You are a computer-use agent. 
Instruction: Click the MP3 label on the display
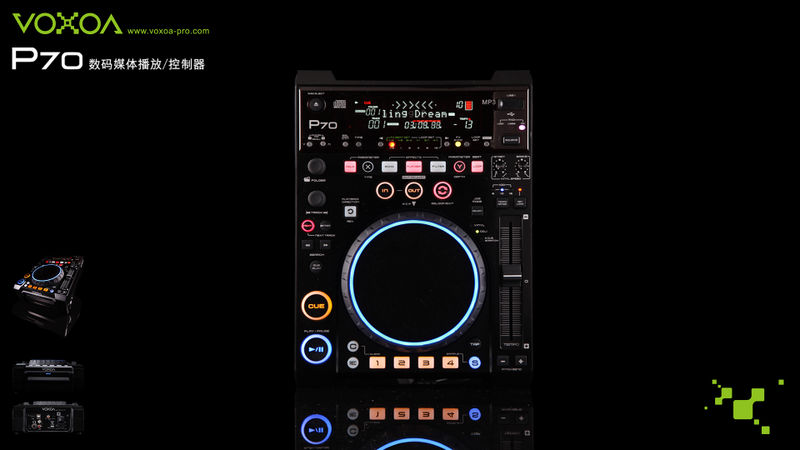click(x=488, y=102)
